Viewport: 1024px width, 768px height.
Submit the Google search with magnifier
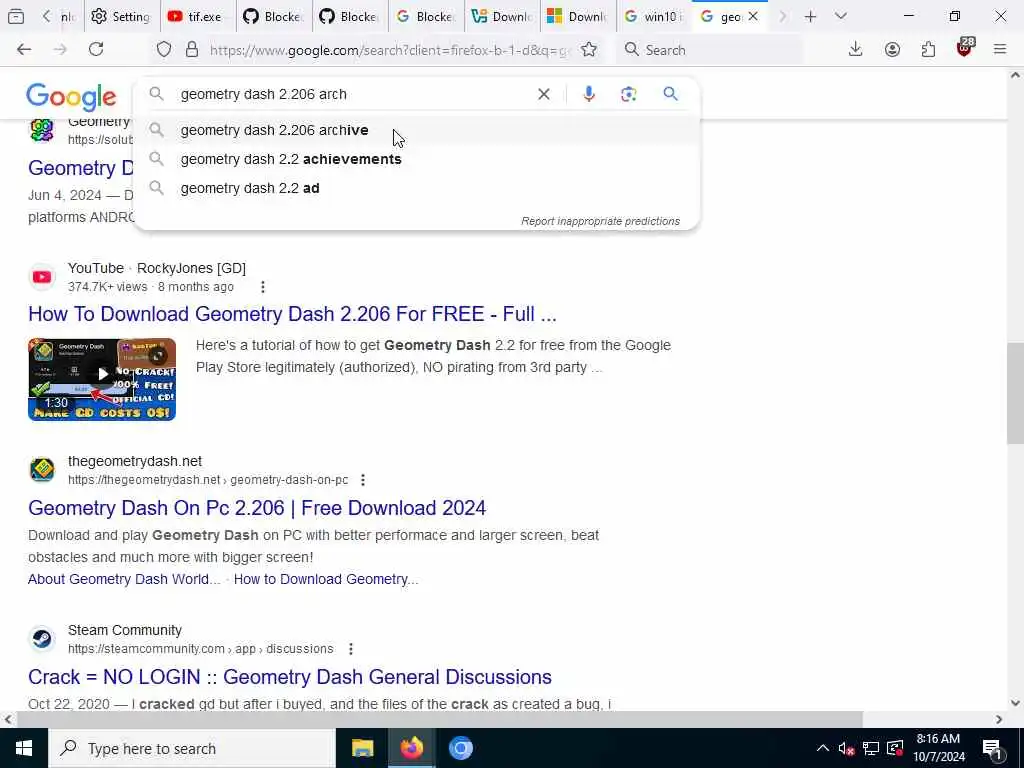(671, 94)
